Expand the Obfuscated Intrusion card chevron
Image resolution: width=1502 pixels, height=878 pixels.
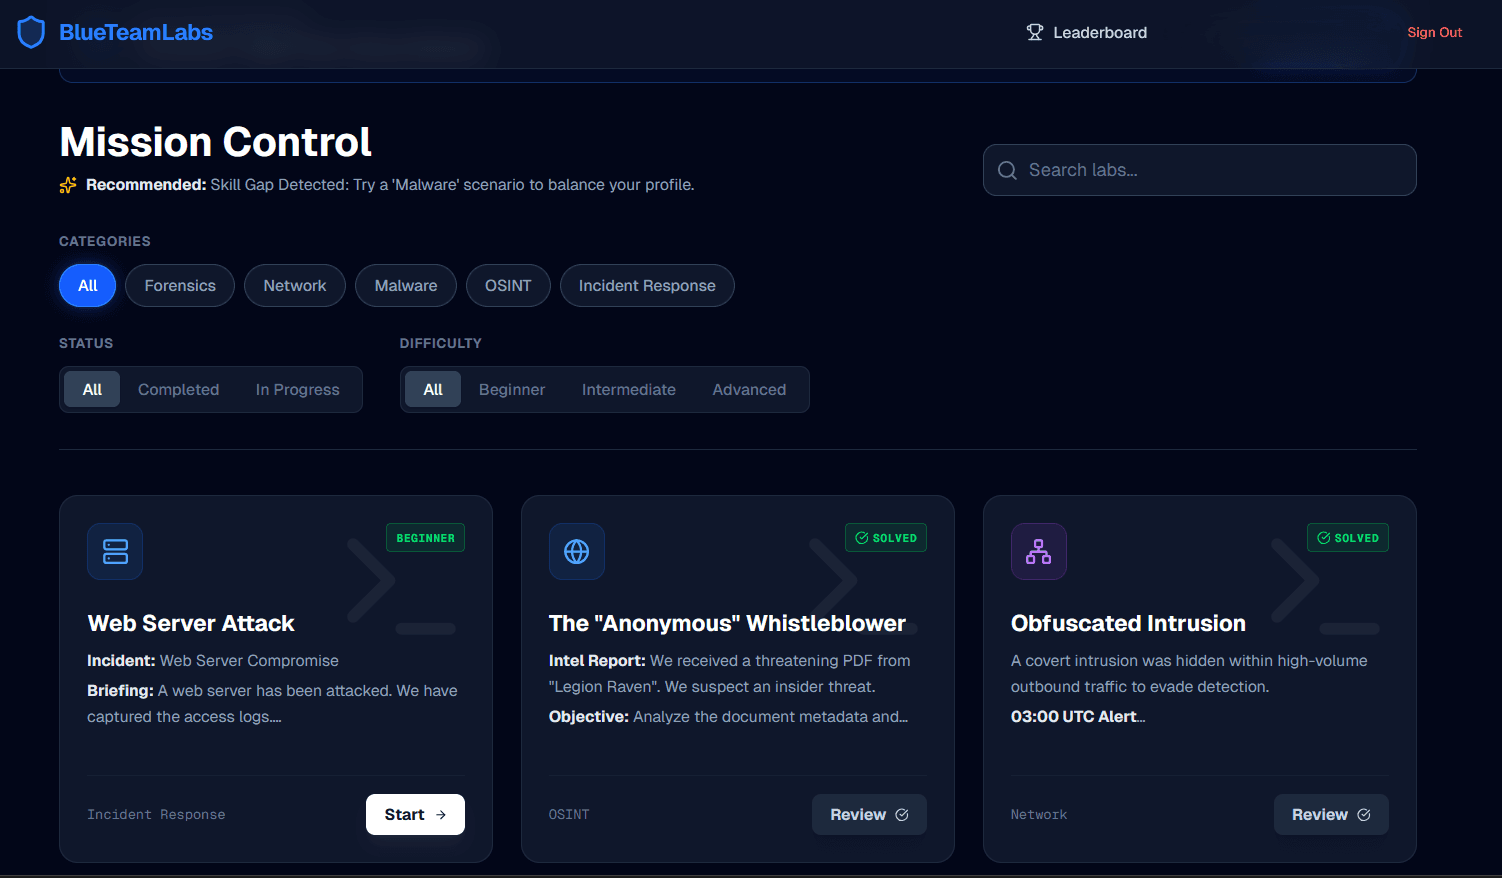point(1295,580)
